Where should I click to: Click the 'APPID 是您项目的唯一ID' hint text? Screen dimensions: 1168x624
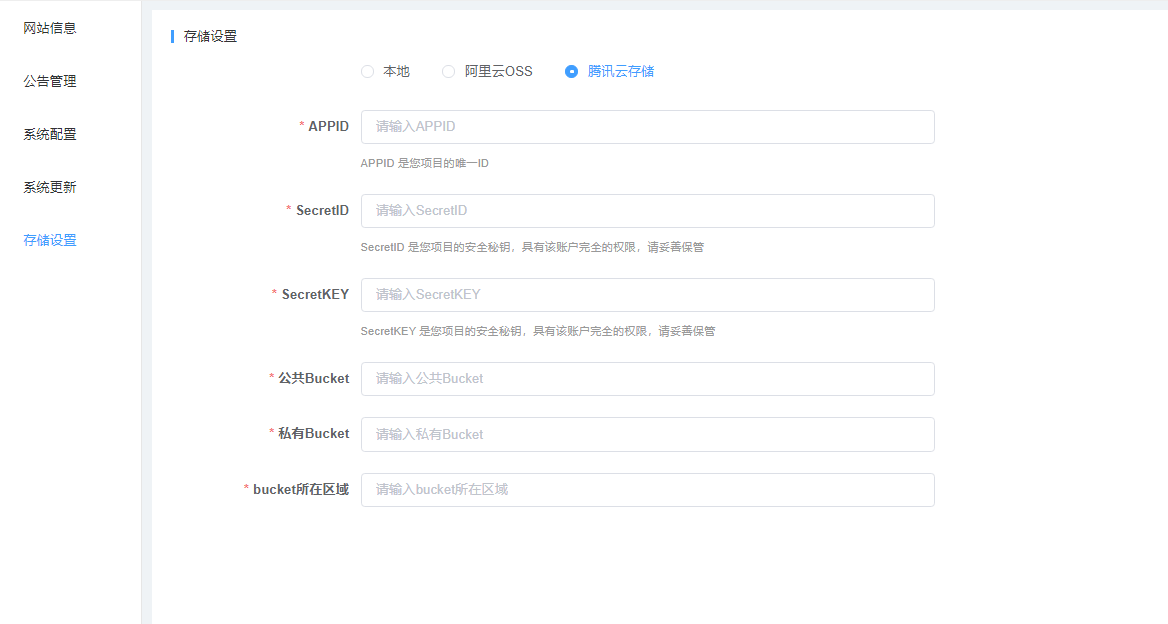(x=424, y=163)
